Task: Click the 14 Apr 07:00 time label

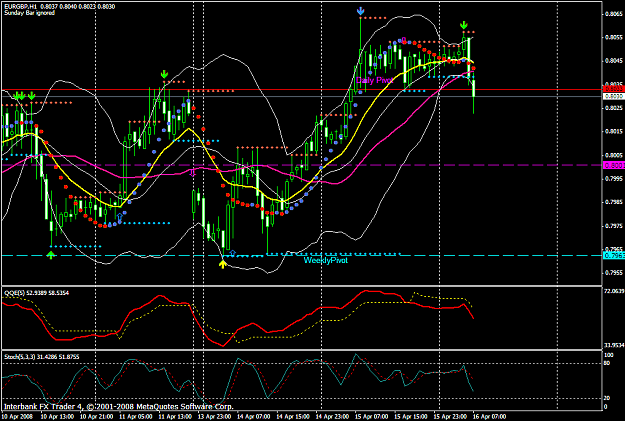Action: coord(254,417)
